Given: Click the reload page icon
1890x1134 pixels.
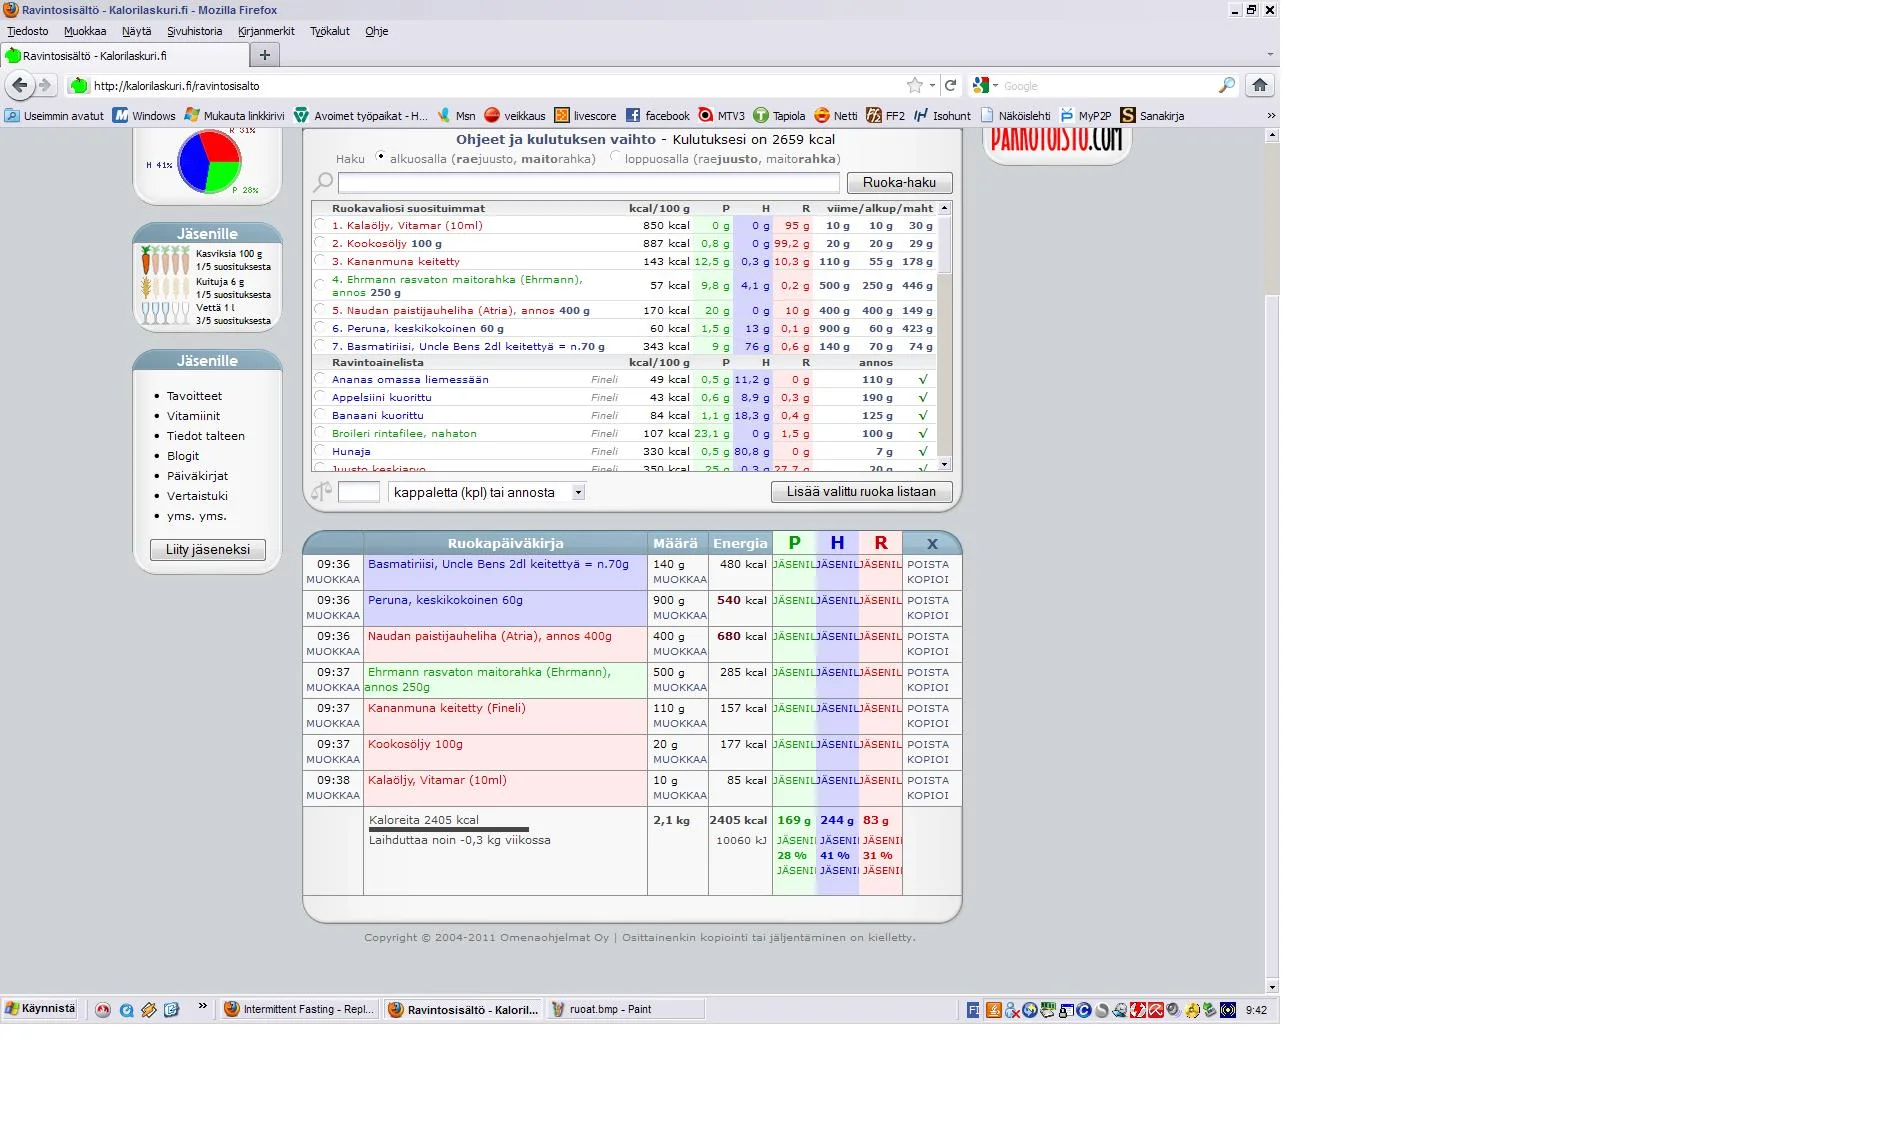Looking at the screenshot, I should point(951,85).
